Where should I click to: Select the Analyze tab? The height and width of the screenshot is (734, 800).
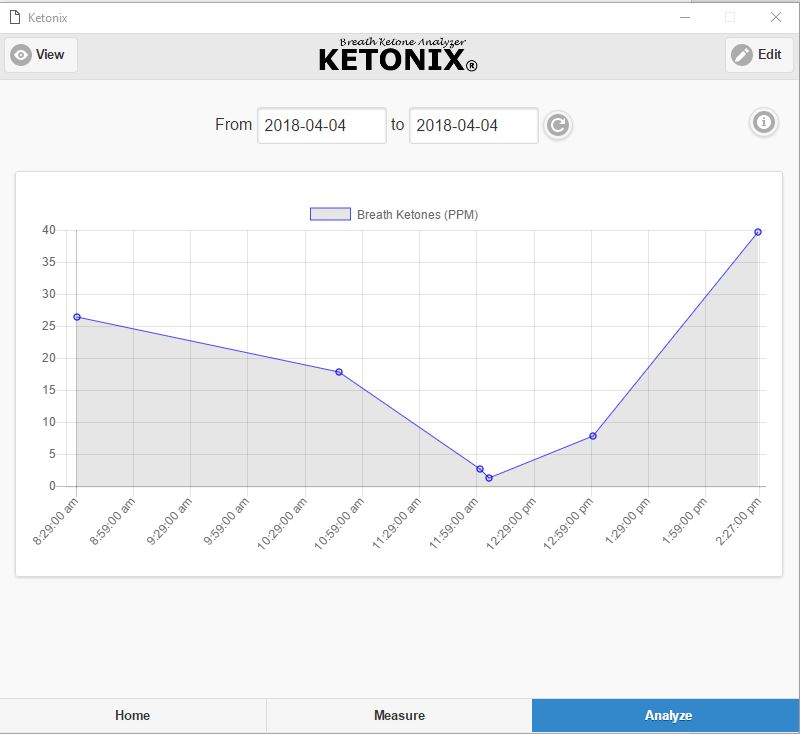pyautogui.click(x=666, y=716)
